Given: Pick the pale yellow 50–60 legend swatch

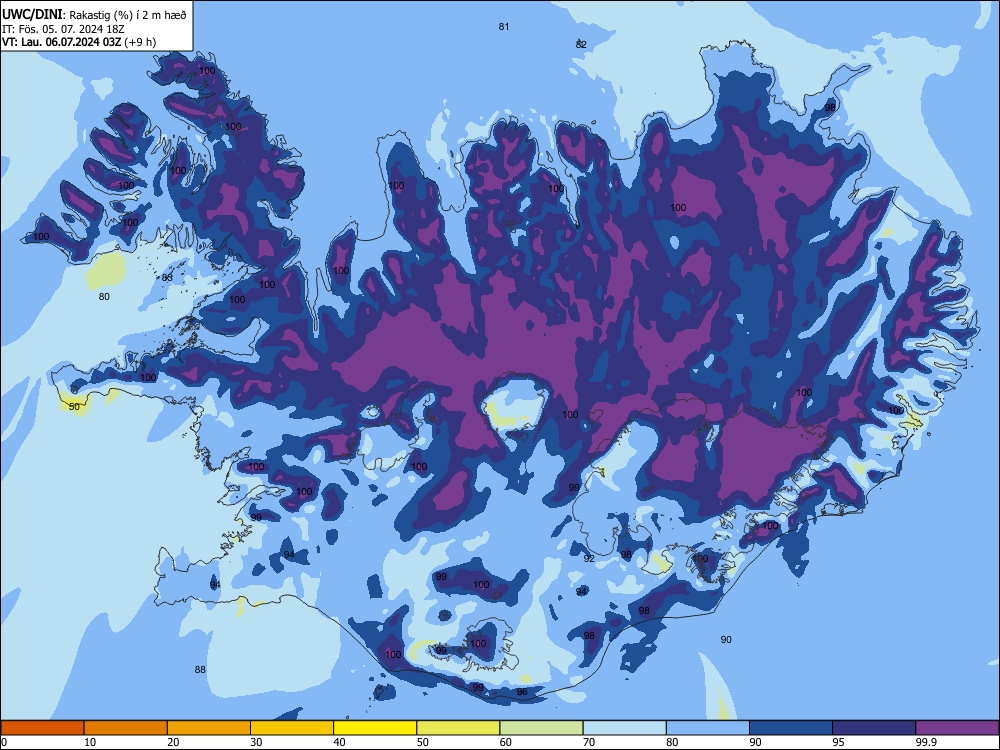Looking at the screenshot, I should pyautogui.click(x=458, y=728).
